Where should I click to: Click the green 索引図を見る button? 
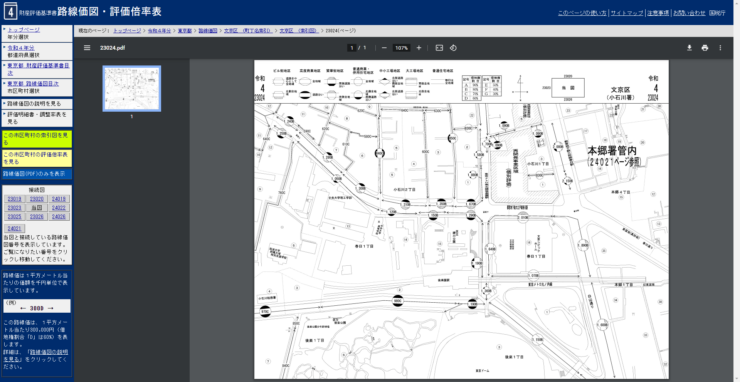point(37,139)
